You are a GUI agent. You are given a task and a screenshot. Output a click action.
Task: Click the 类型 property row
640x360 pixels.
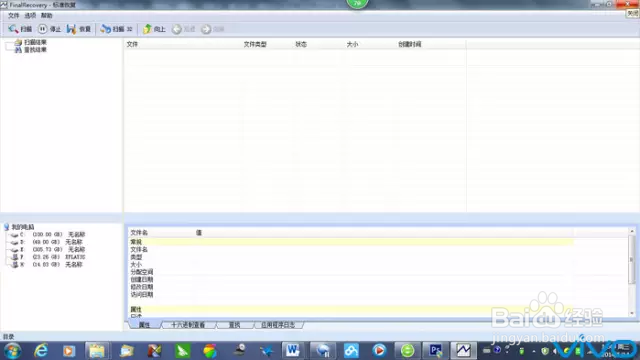[x=136, y=257]
